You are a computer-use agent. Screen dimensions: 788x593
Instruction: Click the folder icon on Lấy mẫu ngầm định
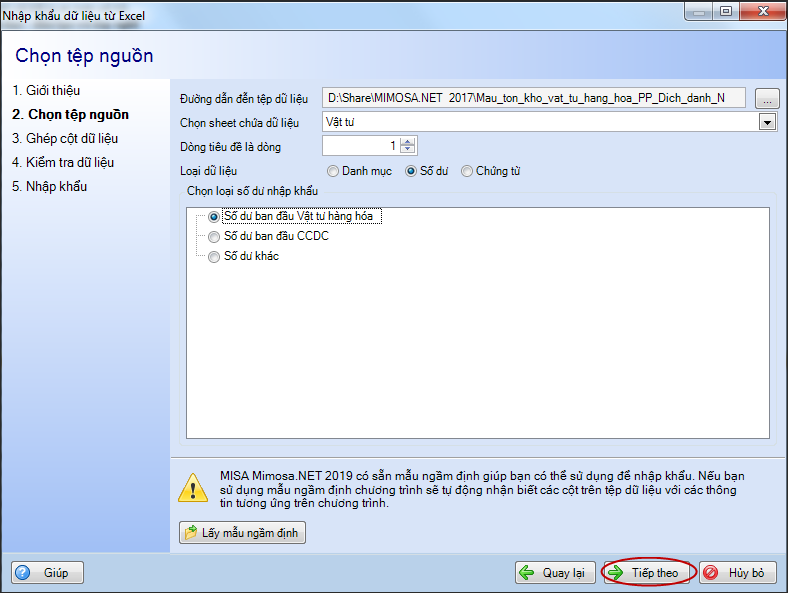(x=191, y=533)
